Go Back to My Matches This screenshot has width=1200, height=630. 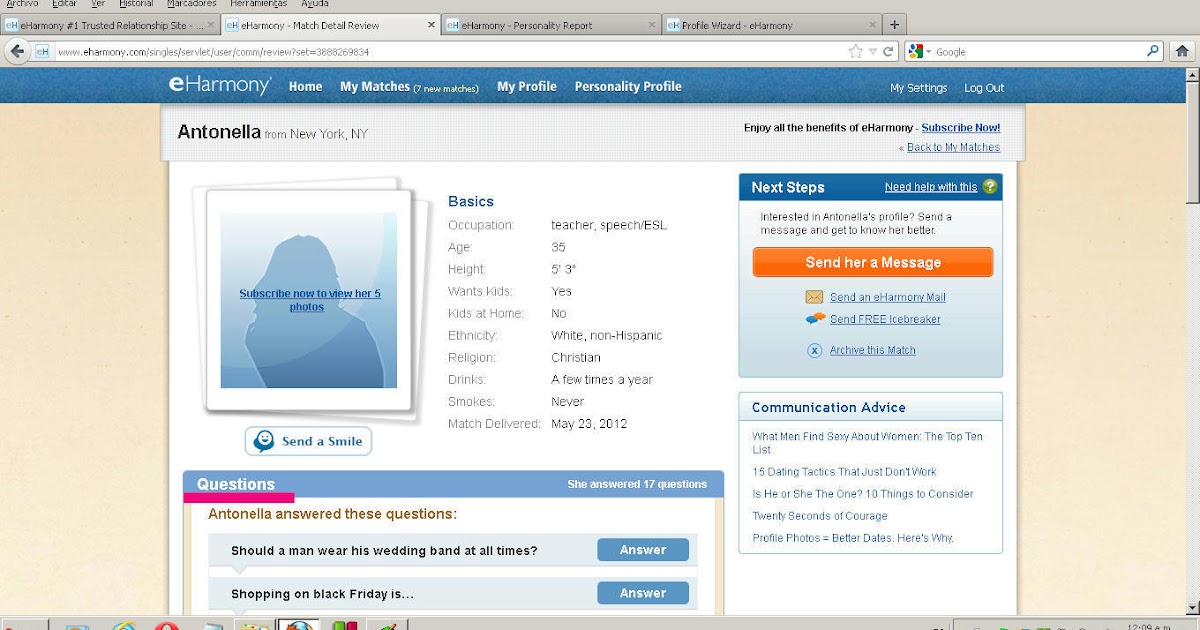[953, 148]
